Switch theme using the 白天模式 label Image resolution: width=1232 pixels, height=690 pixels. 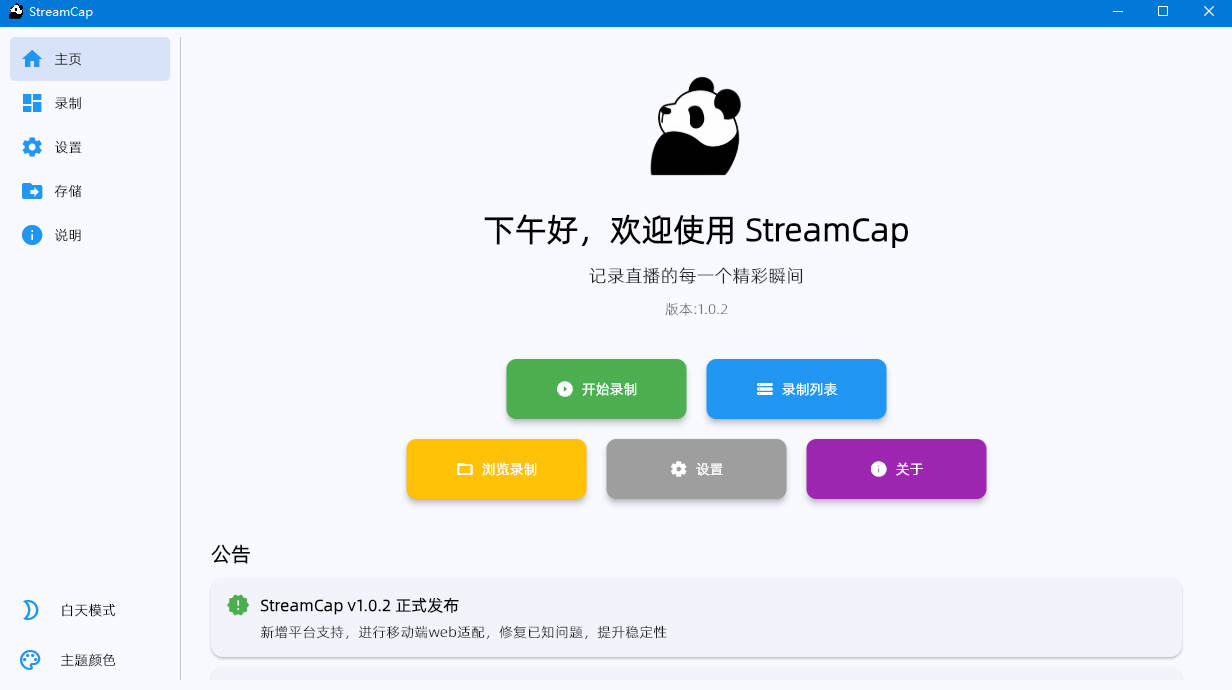click(x=88, y=610)
